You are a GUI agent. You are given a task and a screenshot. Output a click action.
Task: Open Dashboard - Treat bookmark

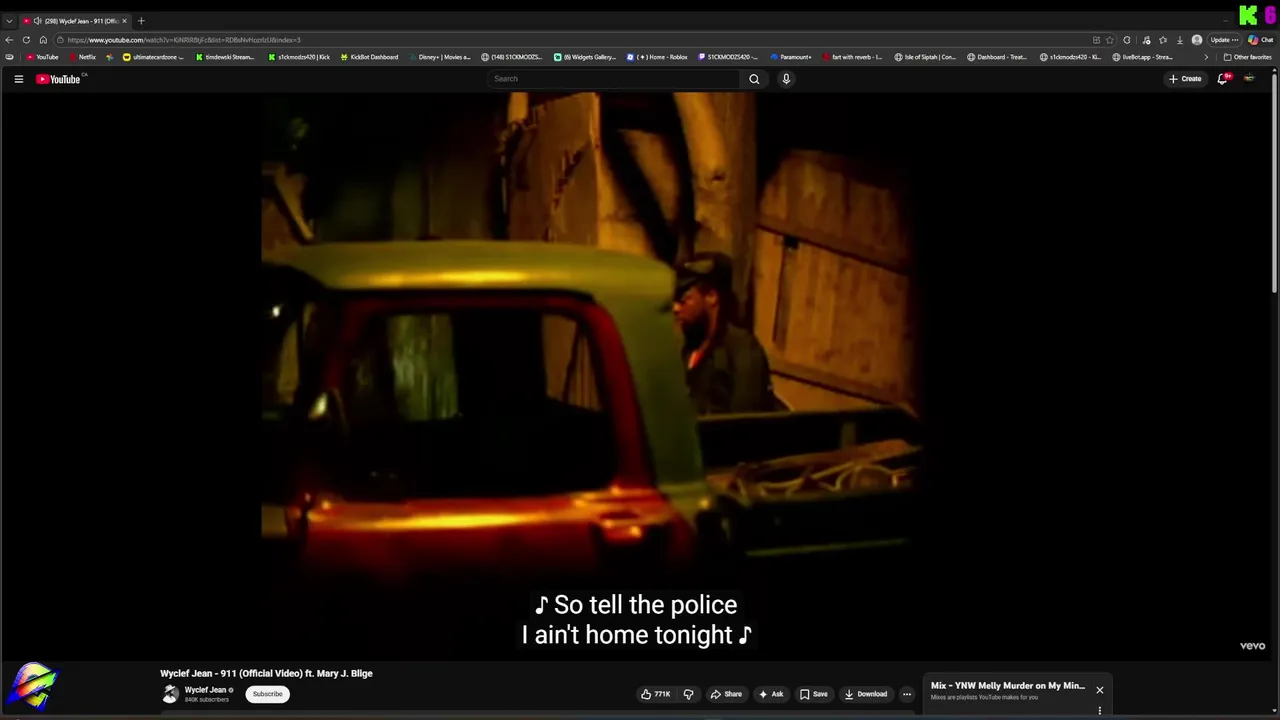[997, 57]
